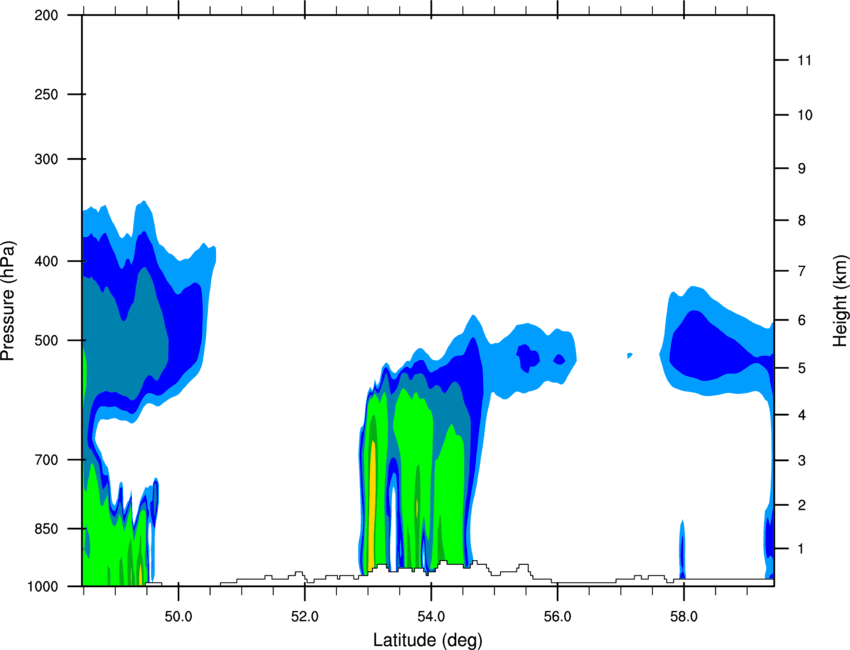This screenshot has height=650, width=850.
Task: Select the 300 pressure tick label
Action: click(x=46, y=159)
